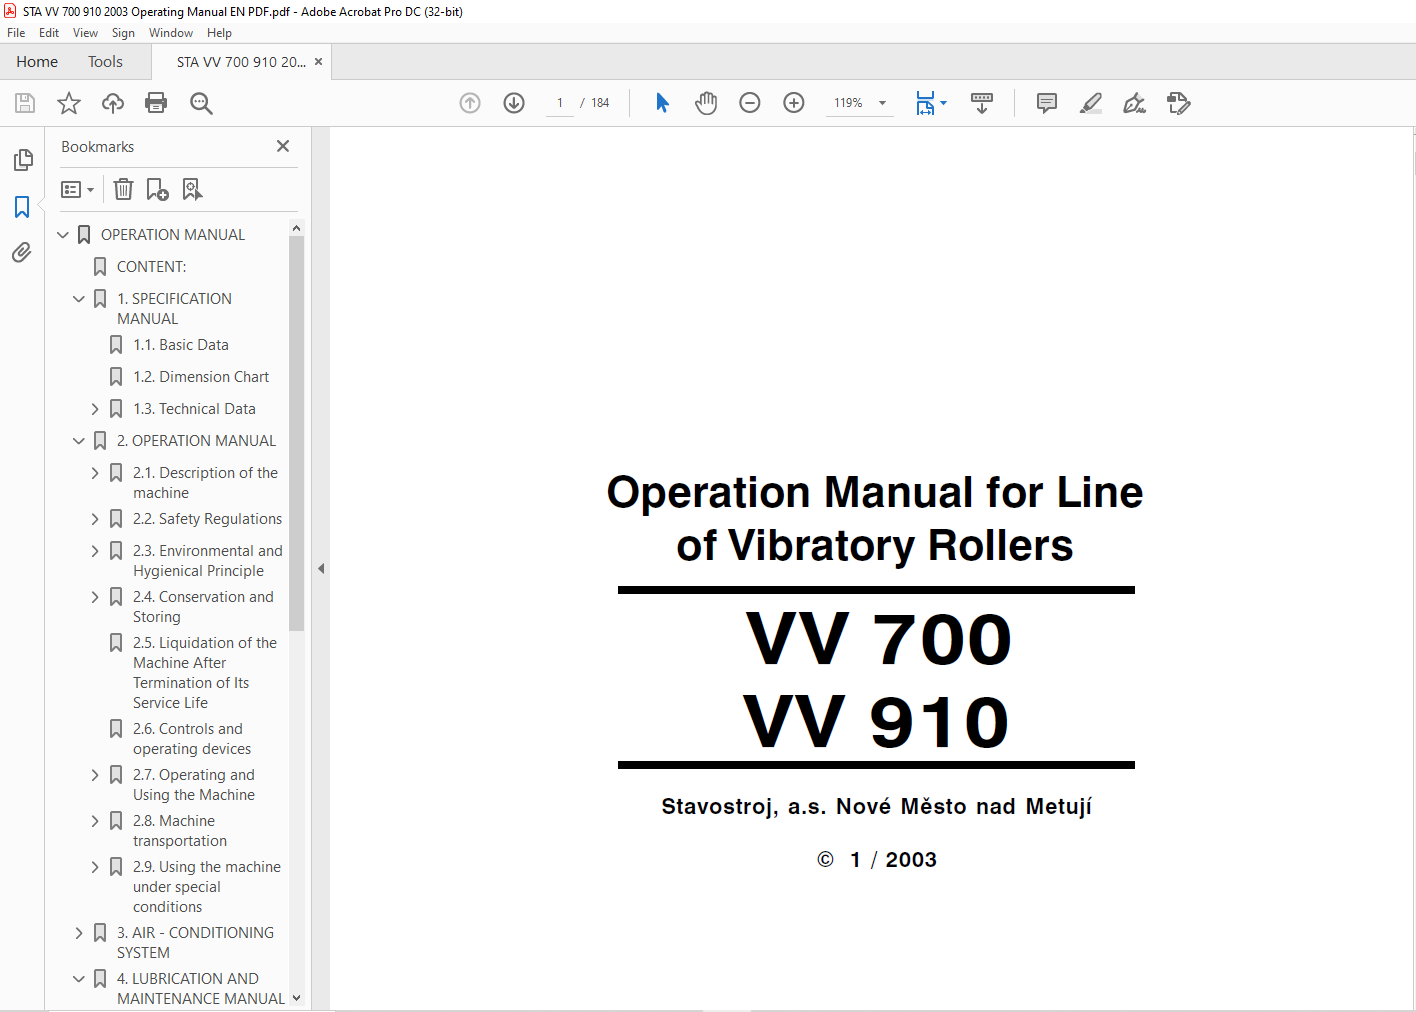Image resolution: width=1416 pixels, height=1012 pixels.
Task: Zoom out with the minus icon
Action: (750, 103)
